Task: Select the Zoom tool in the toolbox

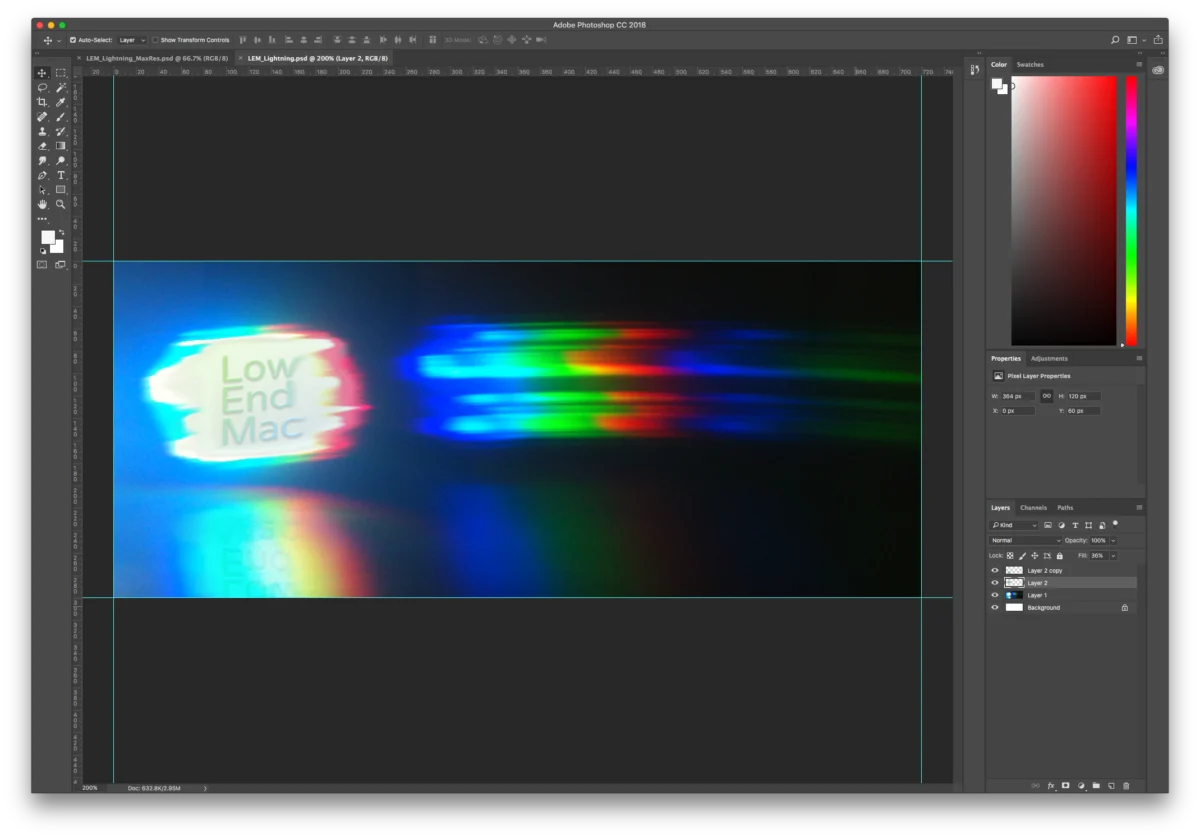Action: coord(61,204)
